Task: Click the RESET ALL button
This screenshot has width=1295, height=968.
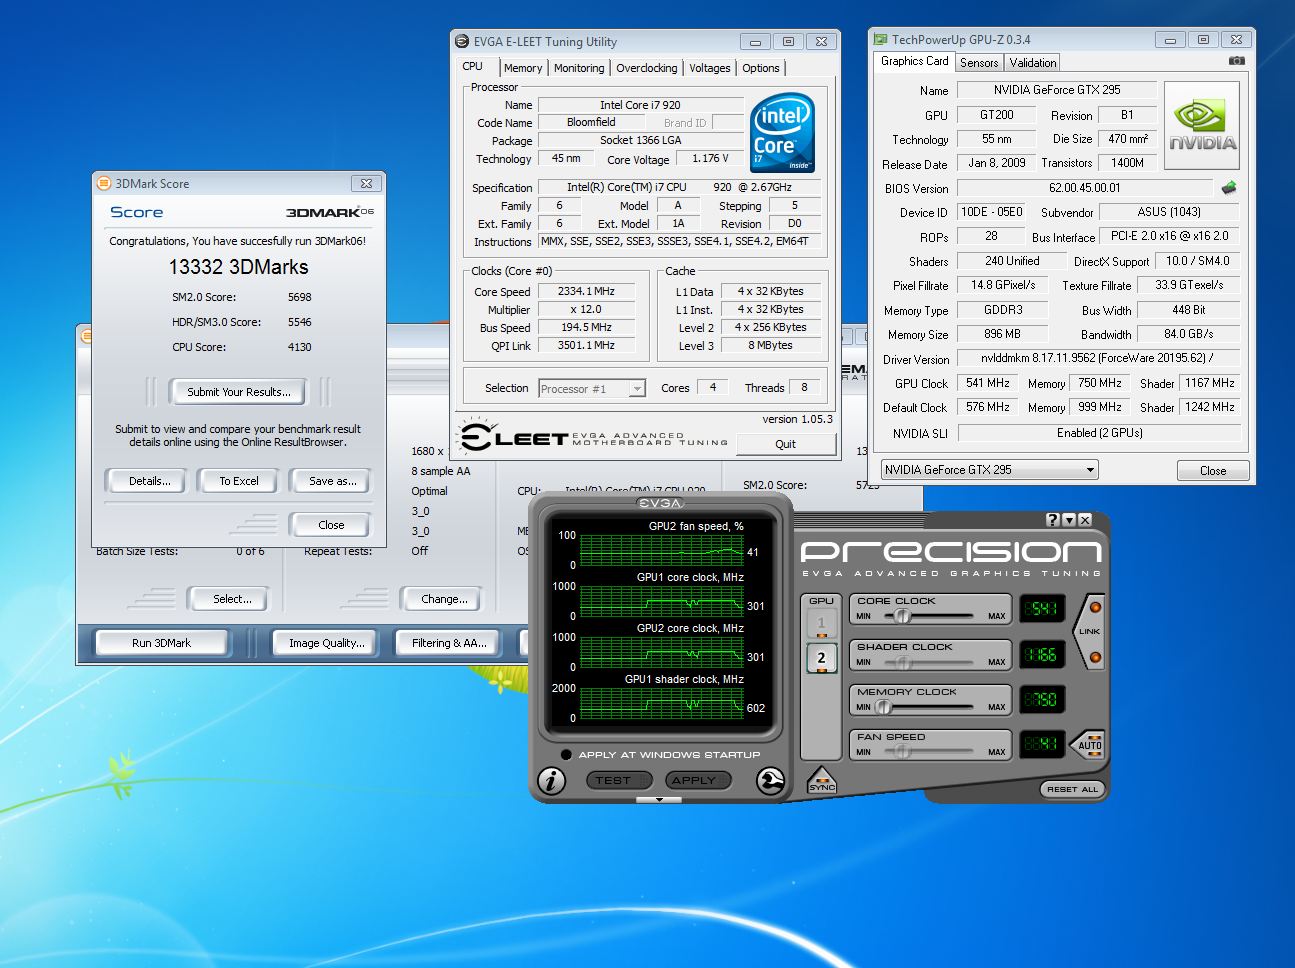Action: (x=1072, y=789)
